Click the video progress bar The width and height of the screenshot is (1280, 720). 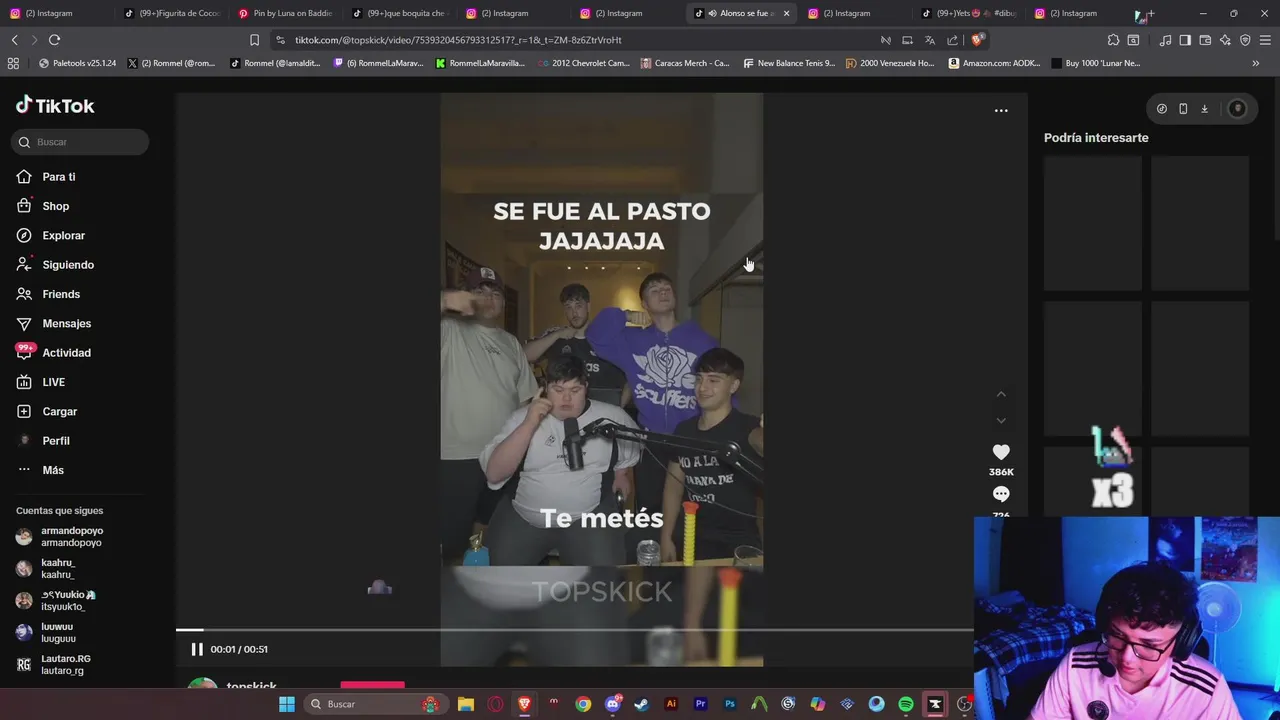coord(575,630)
